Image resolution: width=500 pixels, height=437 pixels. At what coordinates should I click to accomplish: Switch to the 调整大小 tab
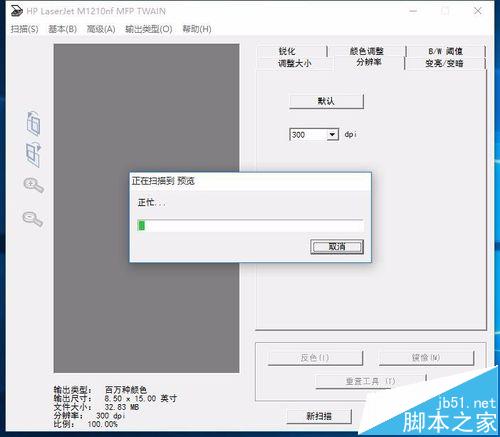pyautogui.click(x=295, y=63)
